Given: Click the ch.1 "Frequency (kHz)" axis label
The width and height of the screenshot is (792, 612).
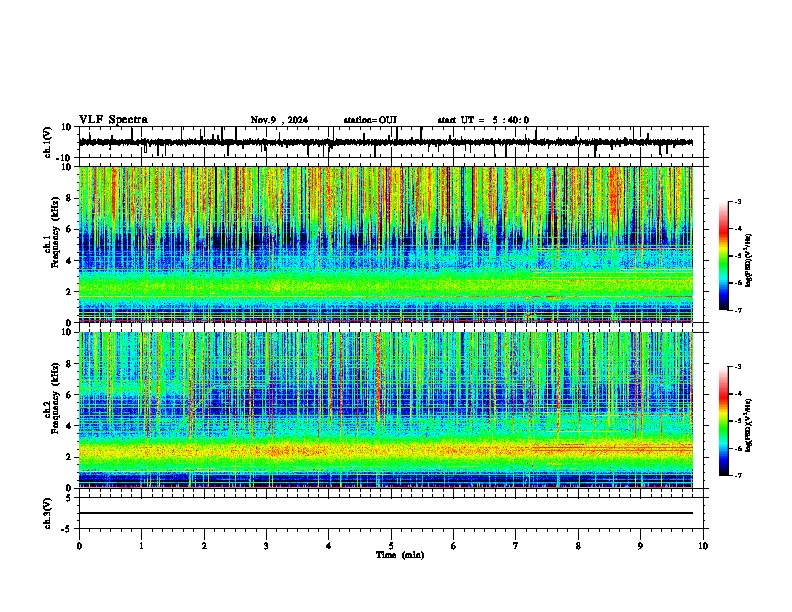Looking at the screenshot, I should pos(55,233).
